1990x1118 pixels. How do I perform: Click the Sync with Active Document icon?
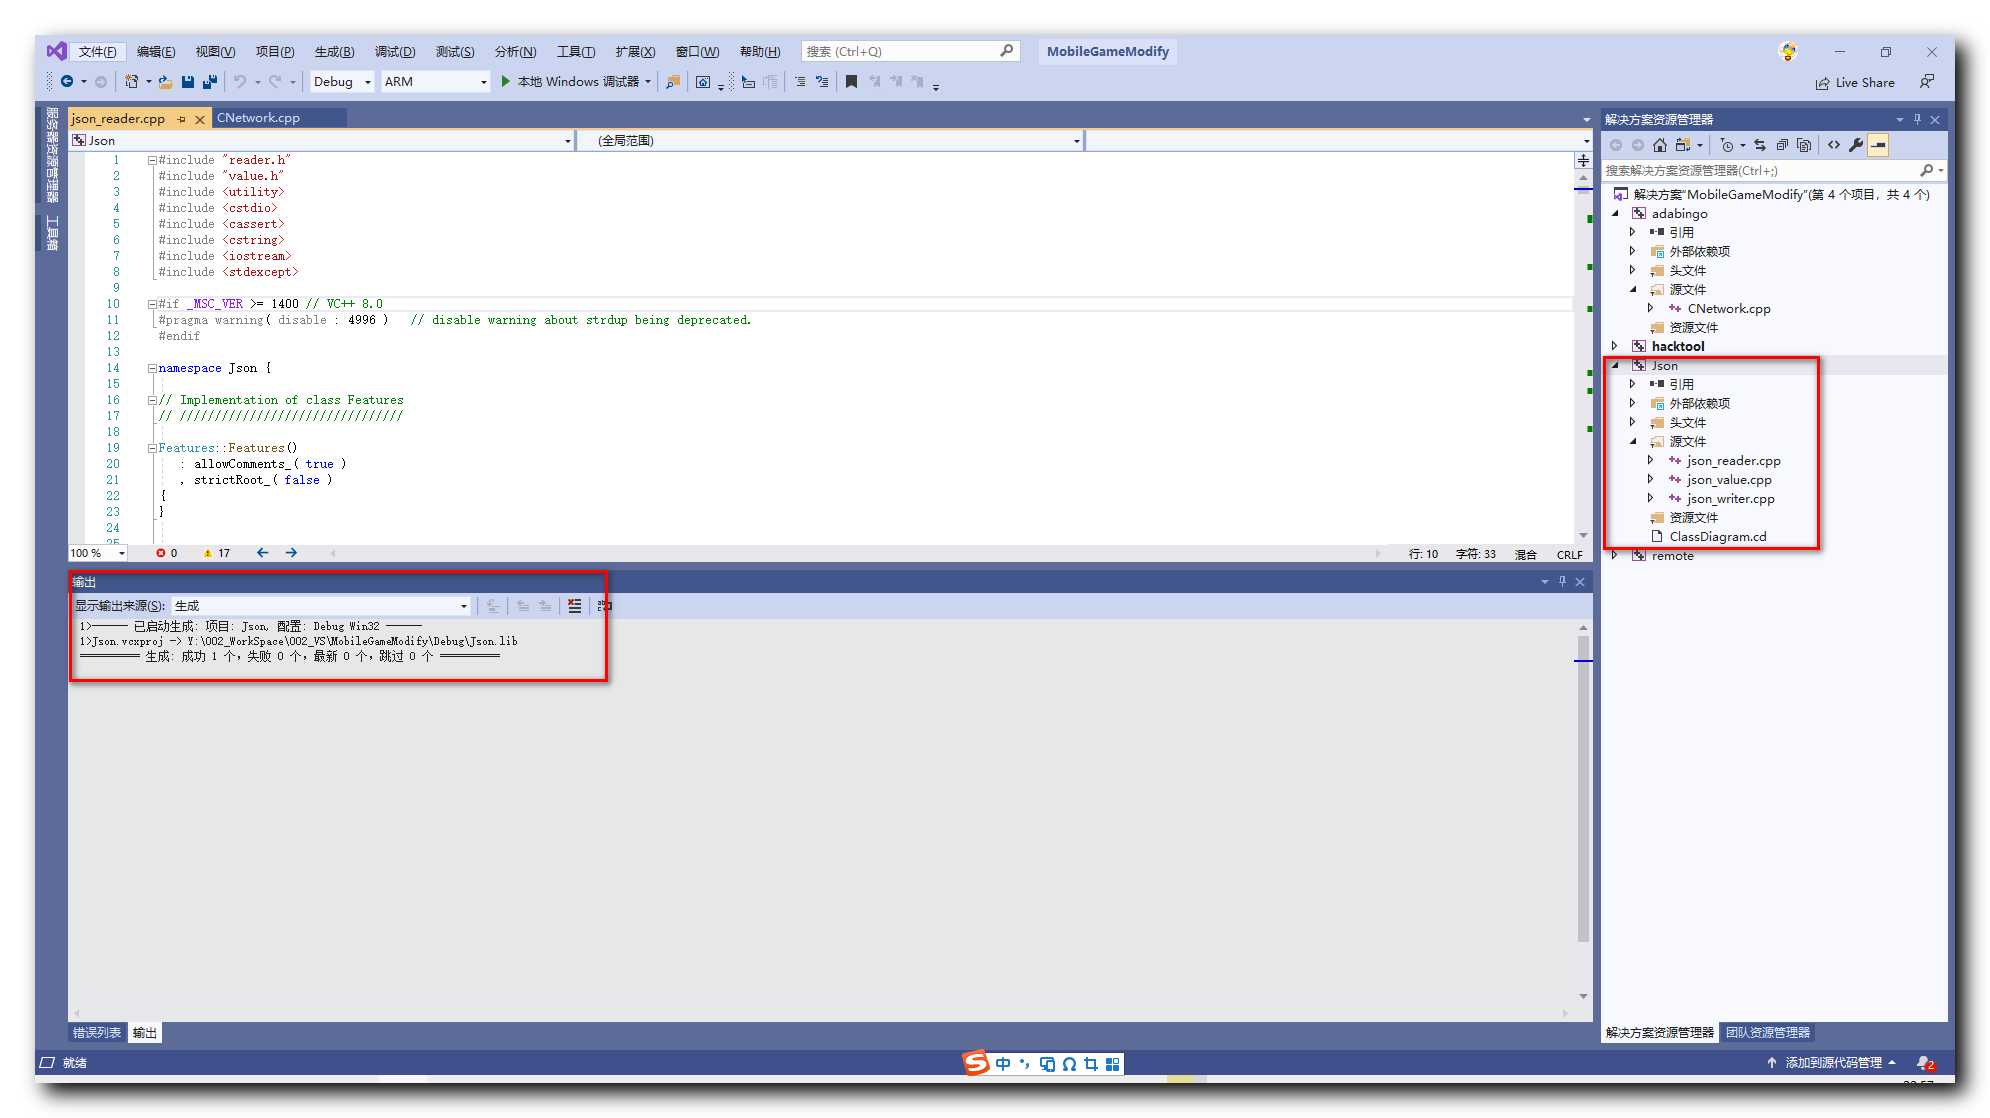(x=1760, y=145)
